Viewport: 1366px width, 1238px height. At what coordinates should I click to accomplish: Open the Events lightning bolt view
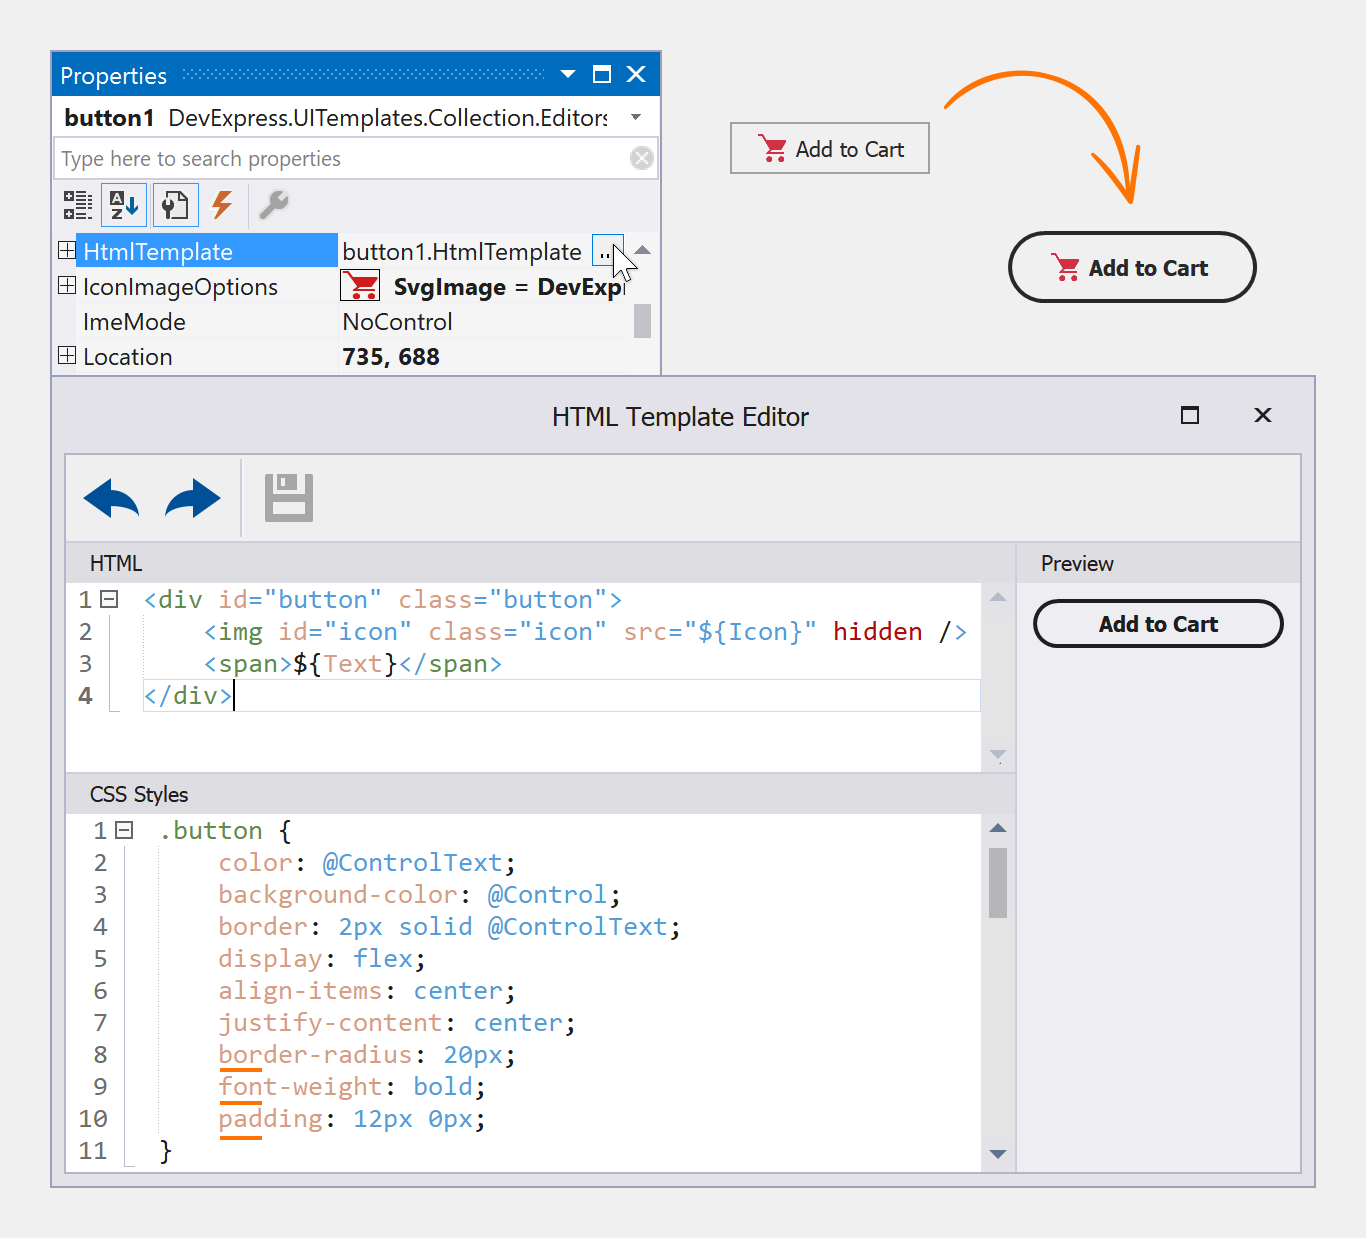pos(222,205)
